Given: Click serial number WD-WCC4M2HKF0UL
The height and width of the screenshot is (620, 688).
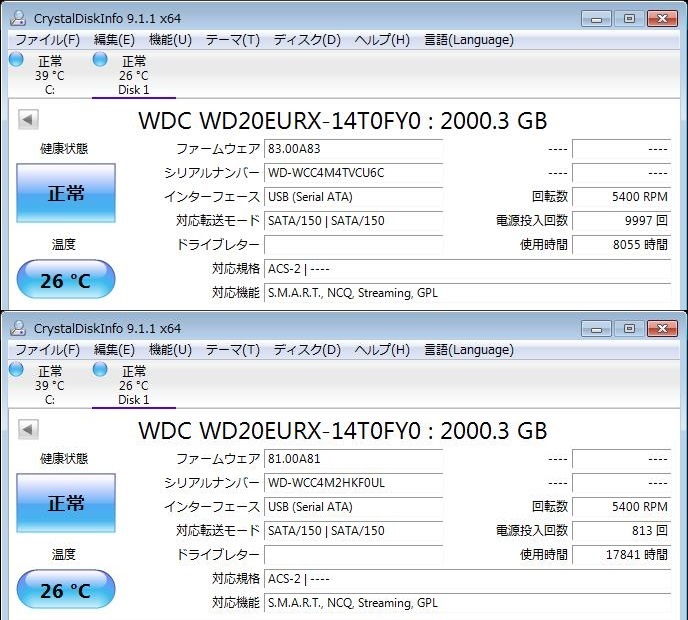Looking at the screenshot, I should (x=353, y=483).
